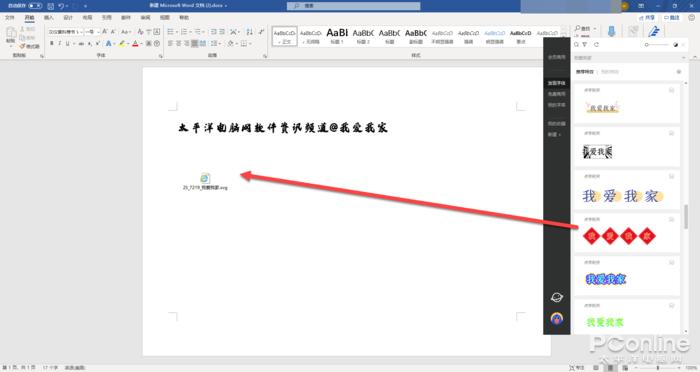Increase font size with grow-font button
This screenshot has width=700, height=372.
click(x=104, y=32)
